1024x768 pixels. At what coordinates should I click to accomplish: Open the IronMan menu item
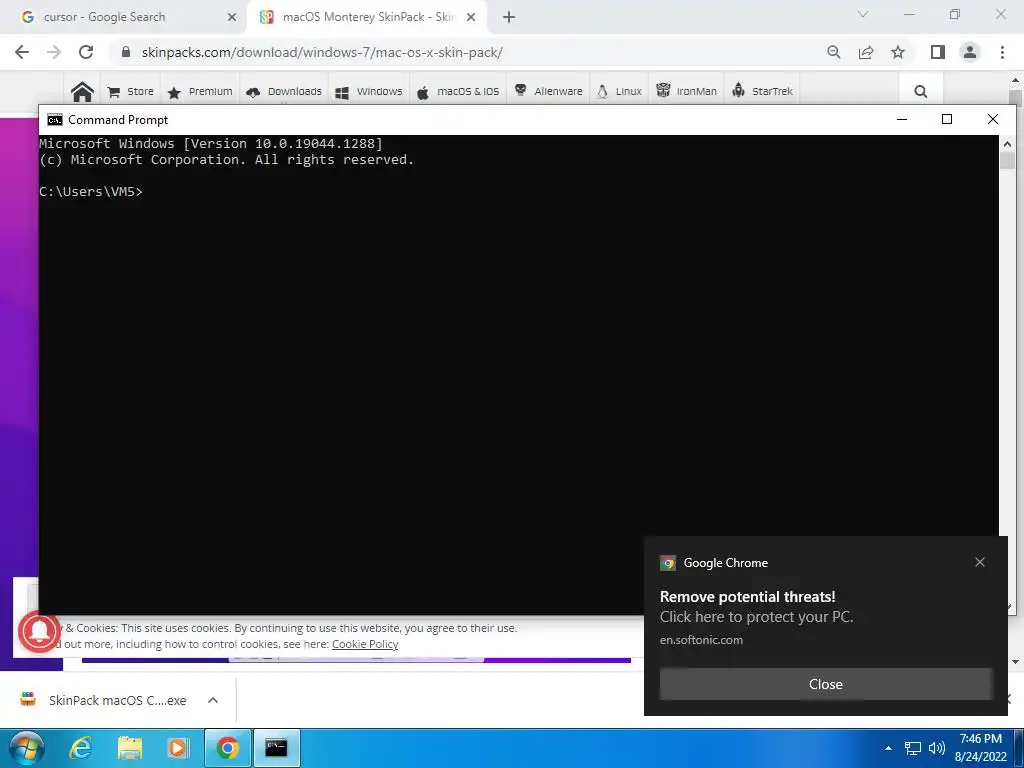686,91
